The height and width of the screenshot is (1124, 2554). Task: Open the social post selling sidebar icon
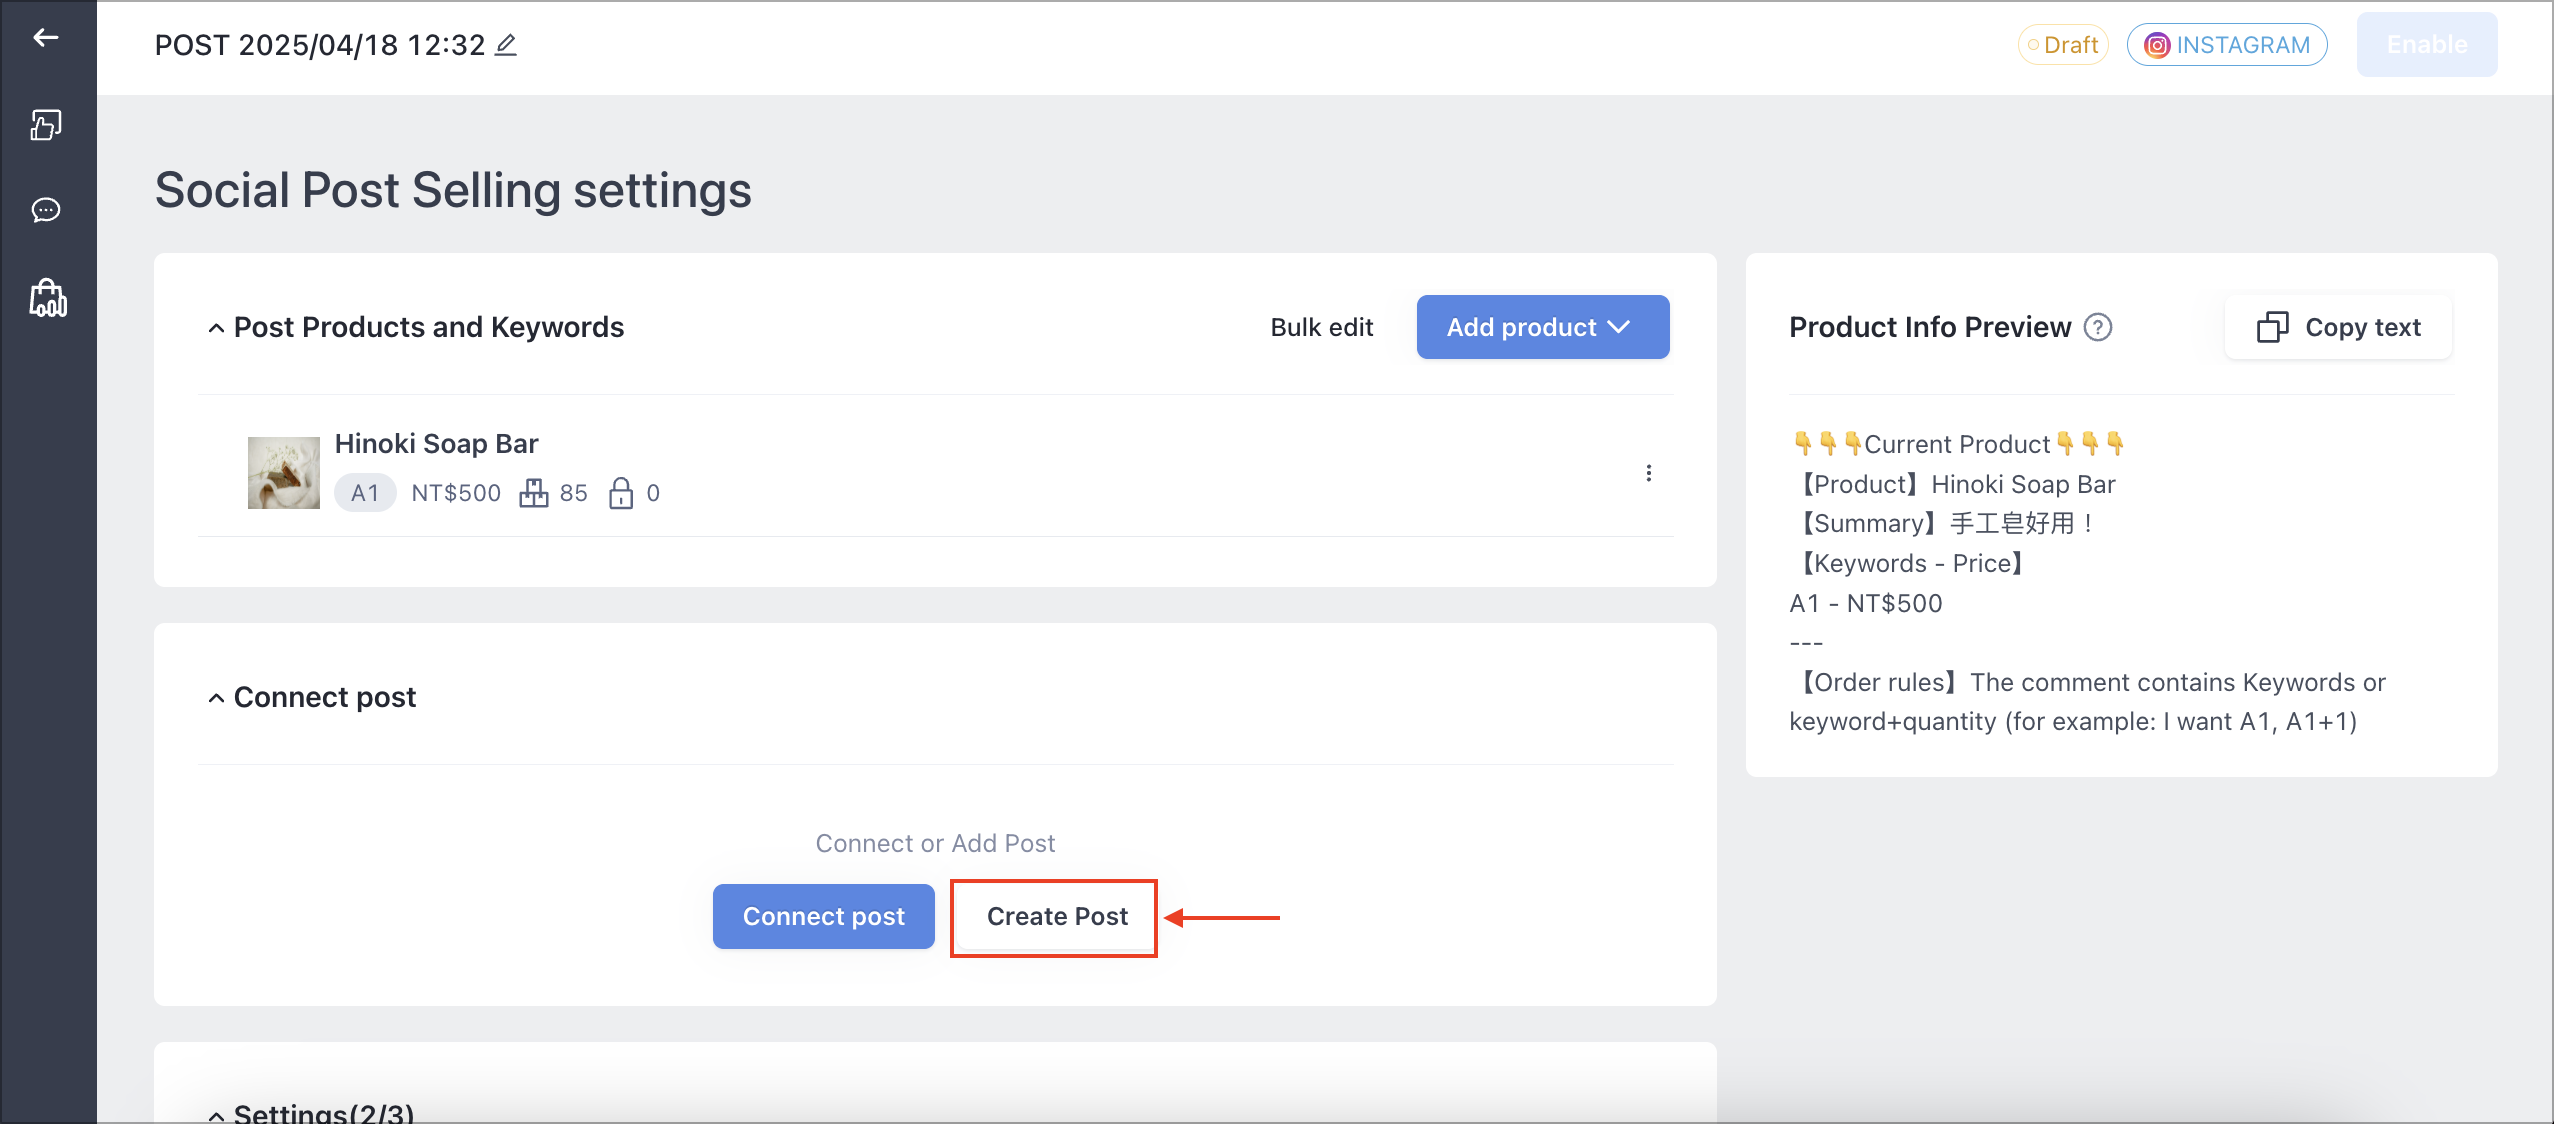tap(46, 125)
